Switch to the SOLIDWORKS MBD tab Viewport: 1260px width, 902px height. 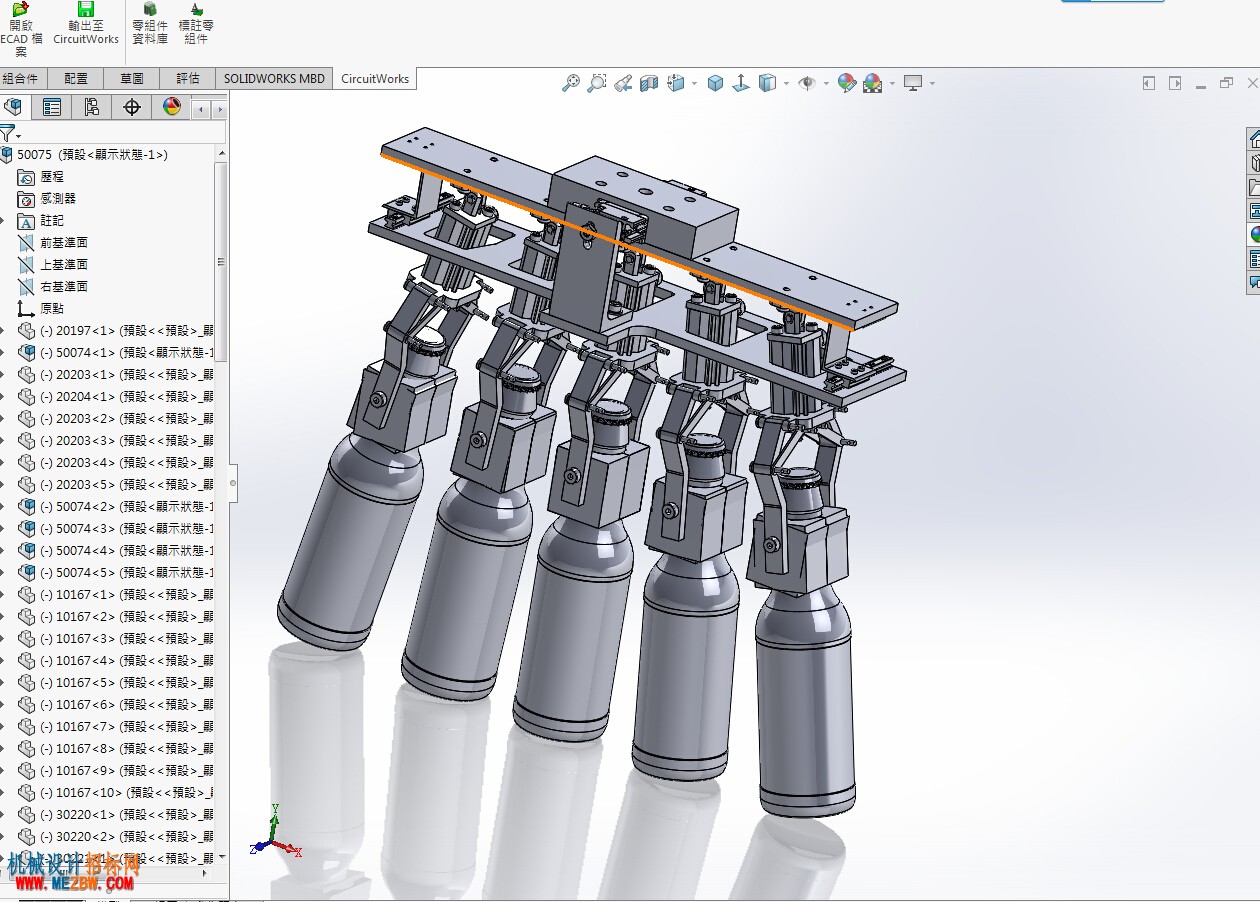click(274, 78)
